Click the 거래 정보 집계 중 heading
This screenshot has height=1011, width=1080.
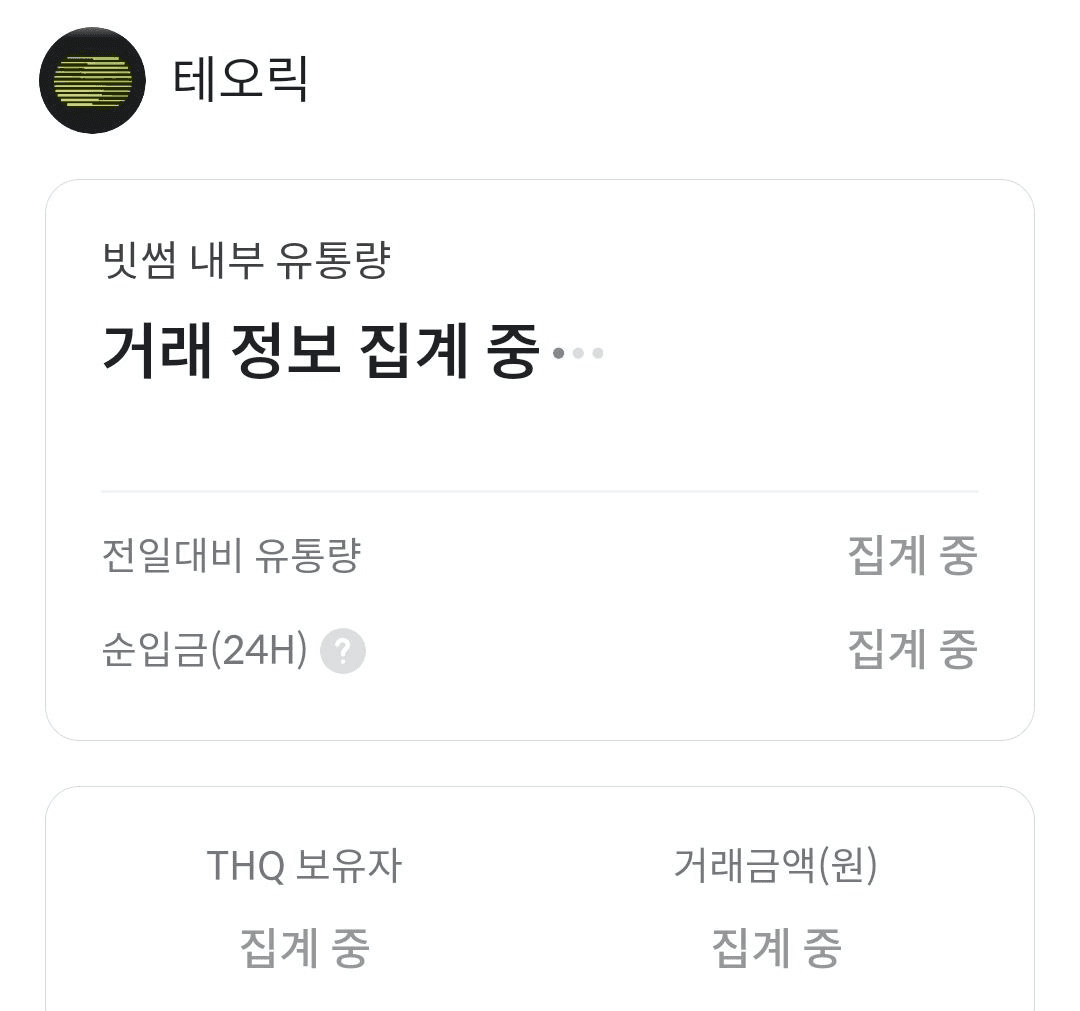320,352
